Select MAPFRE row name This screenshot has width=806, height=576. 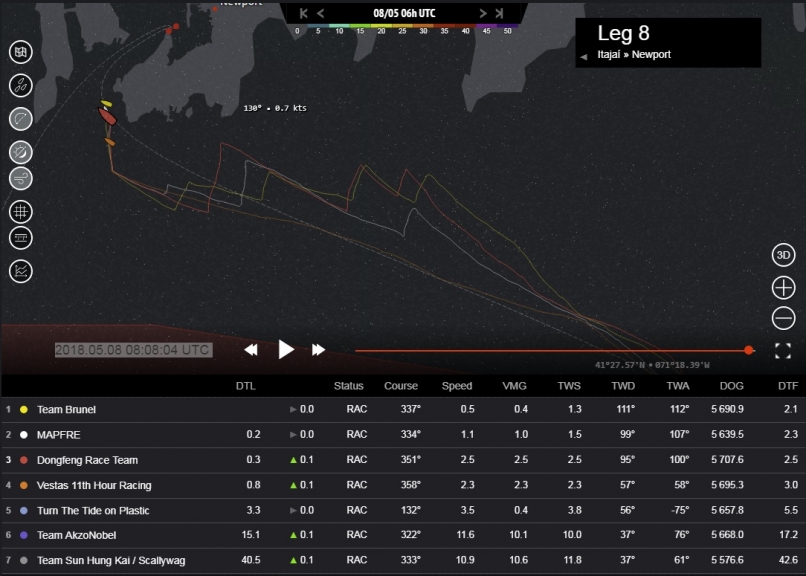pos(59,435)
